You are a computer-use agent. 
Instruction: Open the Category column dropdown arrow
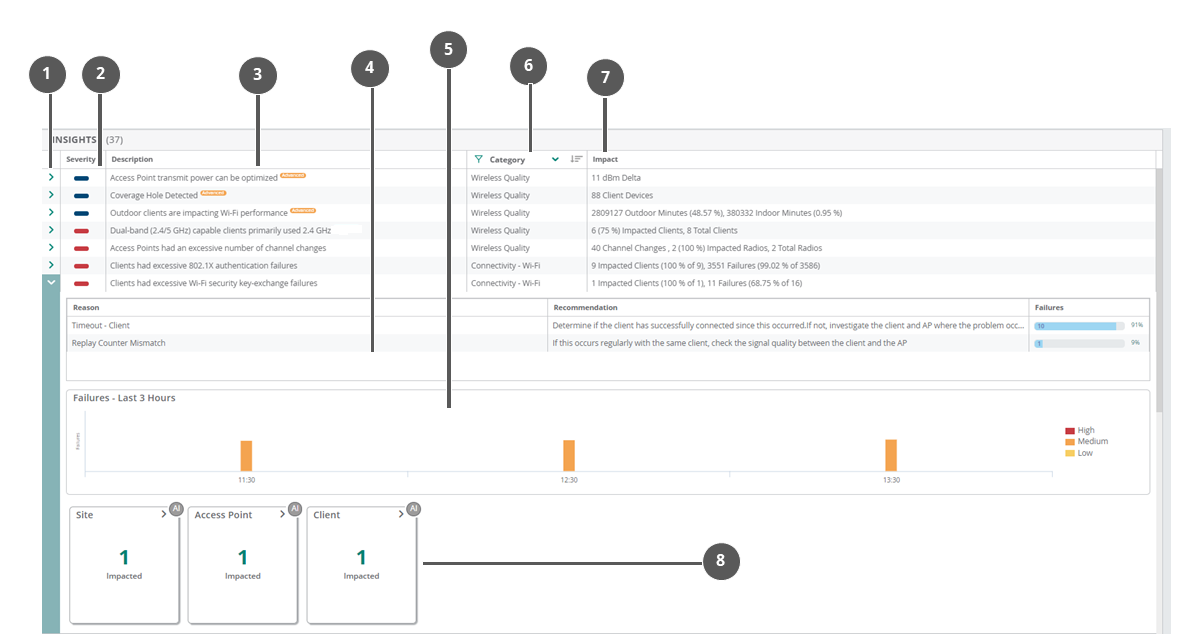tap(555, 160)
